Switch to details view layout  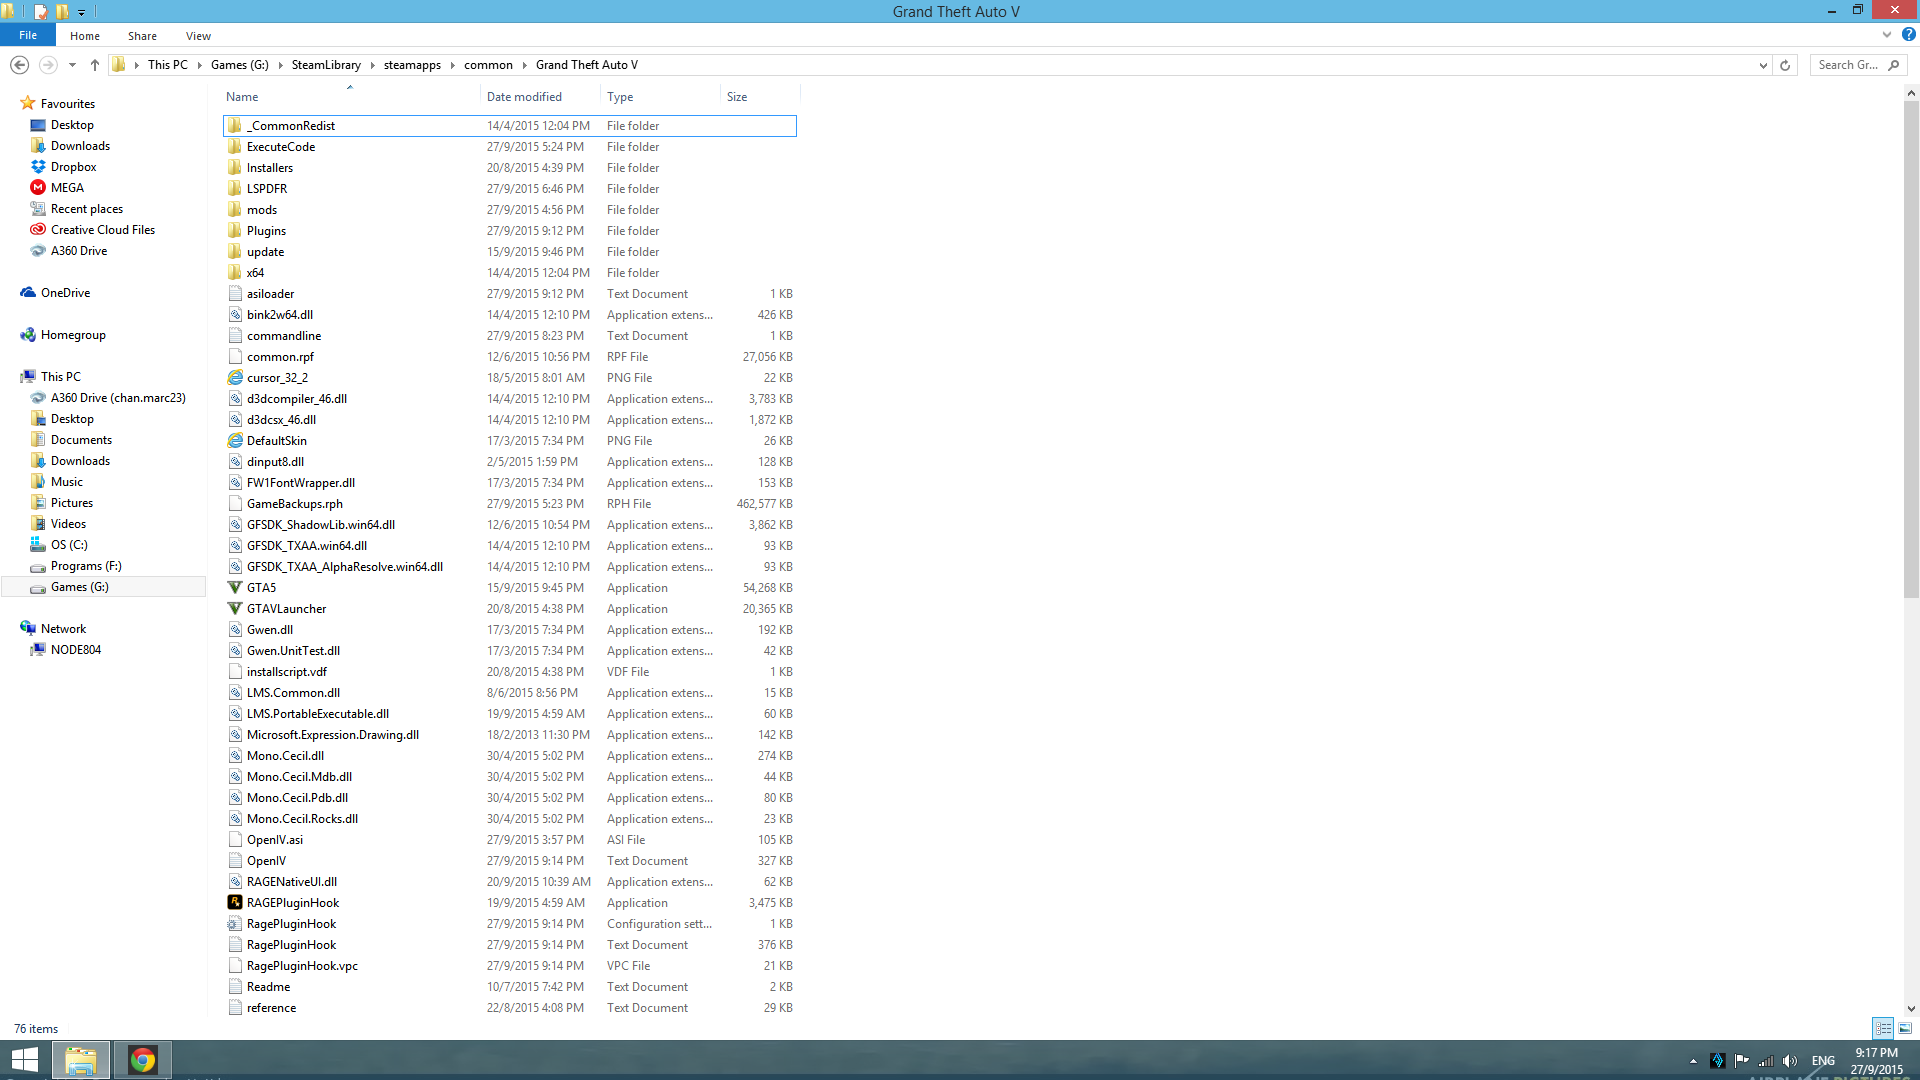click(1883, 1028)
